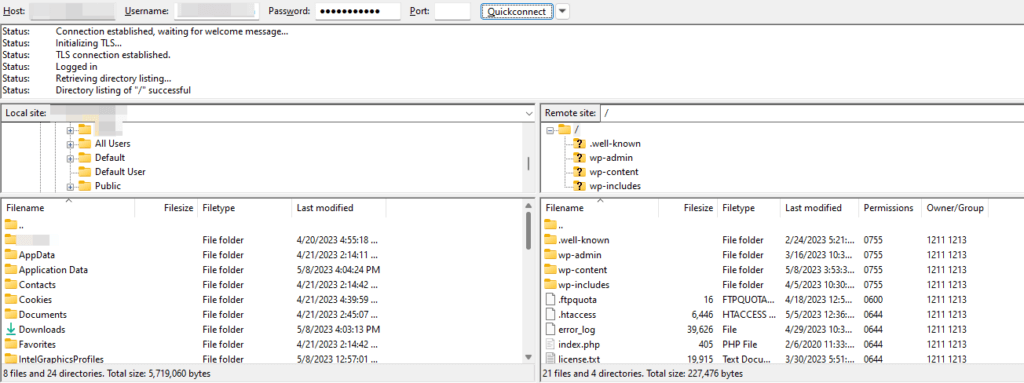Expand the Public tree node
This screenshot has height=383, width=1024.
[x=70, y=186]
